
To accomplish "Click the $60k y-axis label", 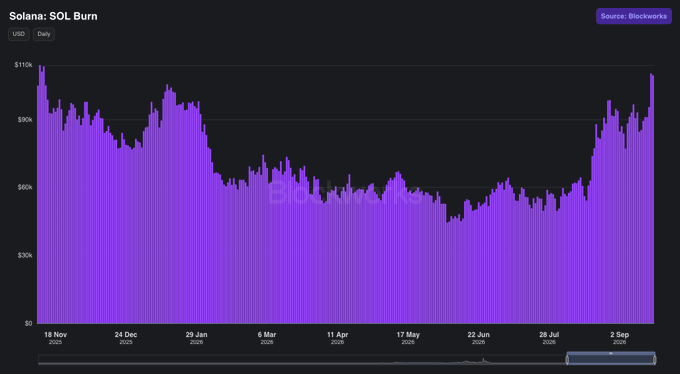I will (x=25, y=187).
